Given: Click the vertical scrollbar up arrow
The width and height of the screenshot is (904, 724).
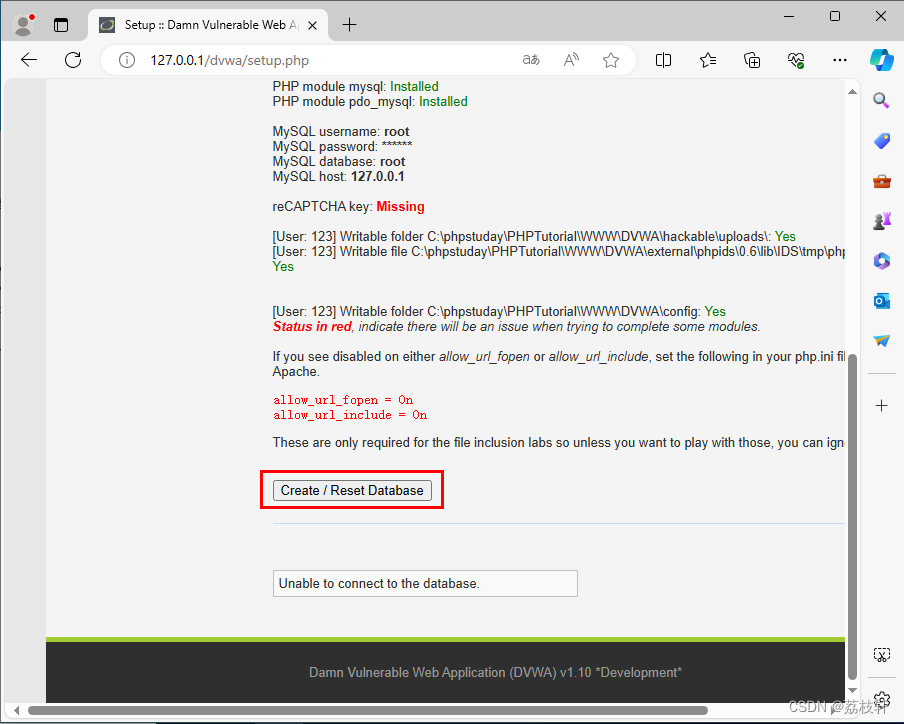Looking at the screenshot, I should click(852, 92).
